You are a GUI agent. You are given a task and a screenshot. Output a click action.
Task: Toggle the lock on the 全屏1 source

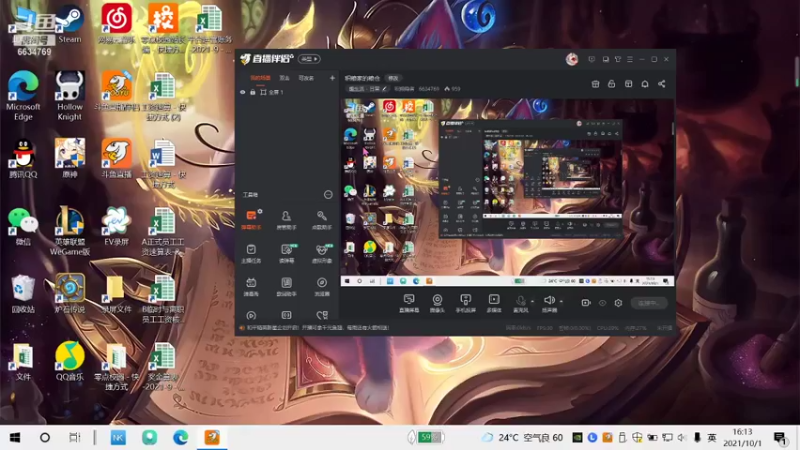[253, 92]
